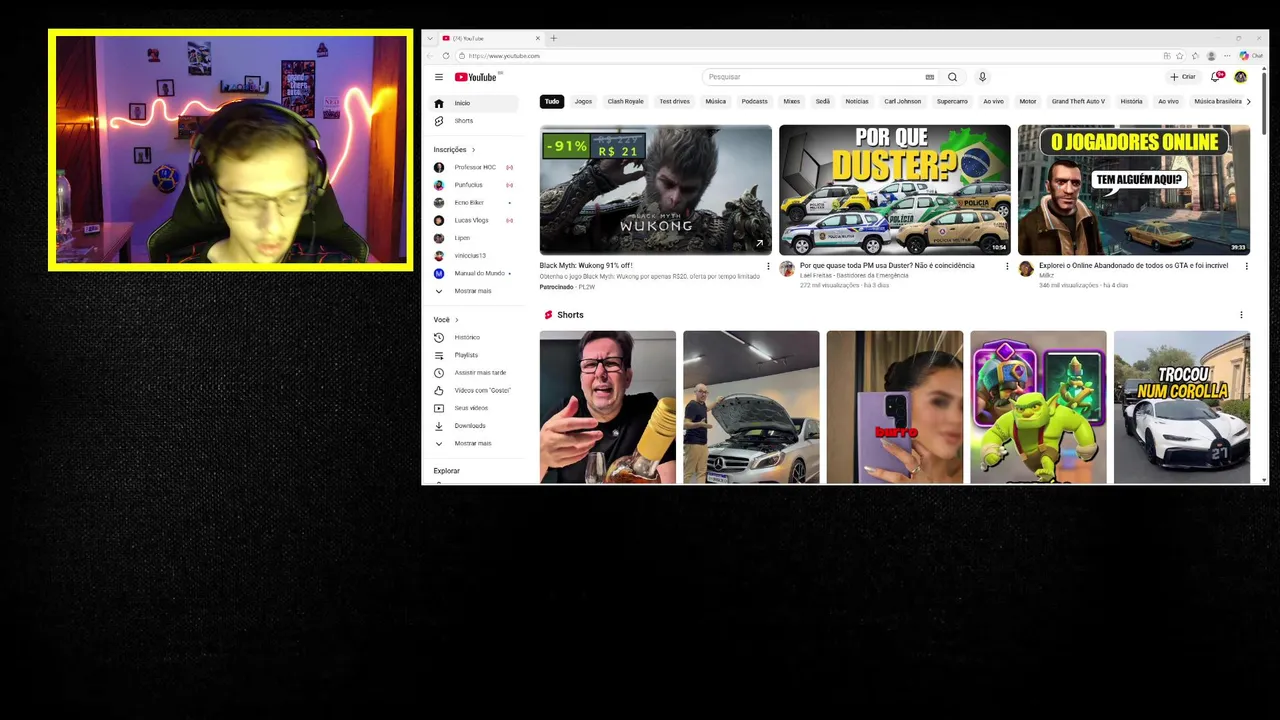Open the Trocou Num Corolla short
The image size is (1280, 720).
(1182, 407)
